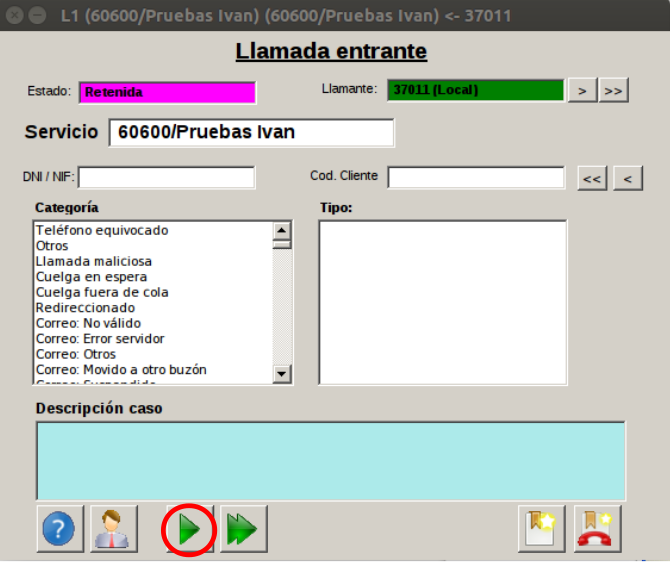Click inside the empty Tipo list box
Image resolution: width=670 pixels, height=562 pixels.
point(443,303)
